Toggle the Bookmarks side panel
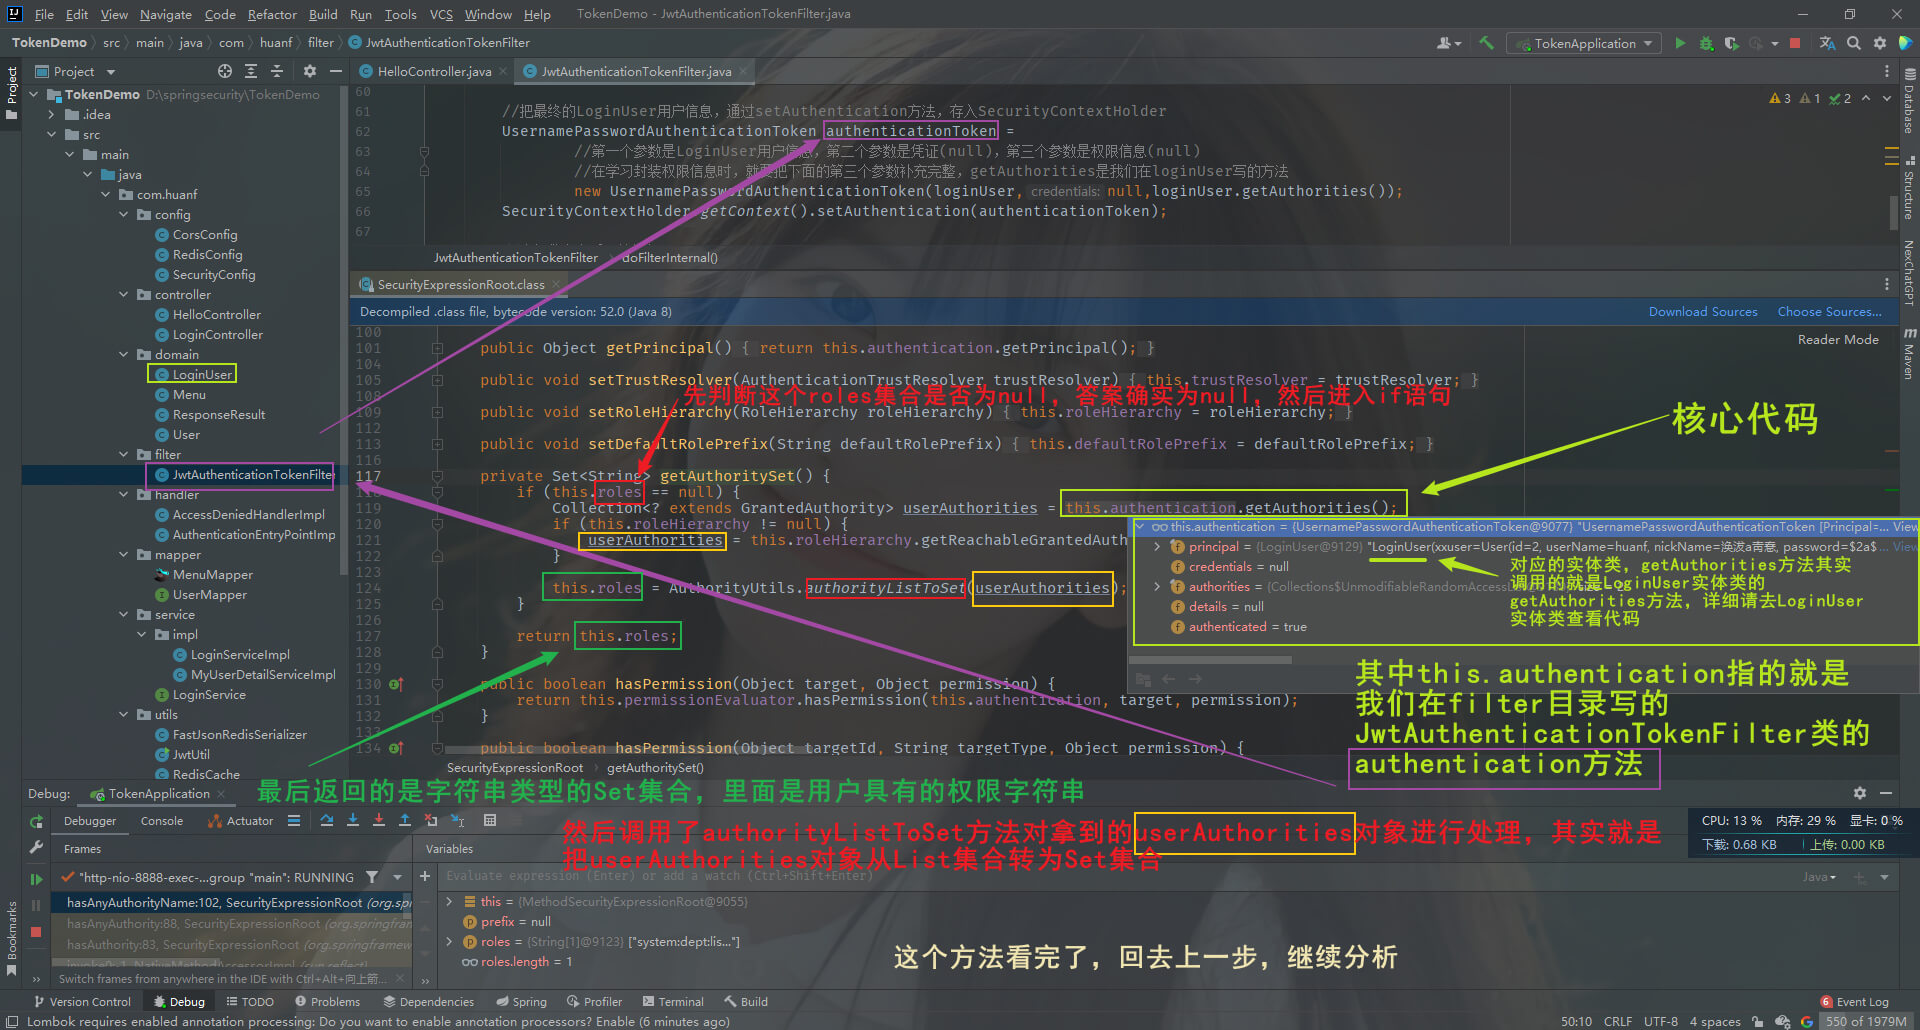This screenshot has height=1030, width=1920. [12, 938]
